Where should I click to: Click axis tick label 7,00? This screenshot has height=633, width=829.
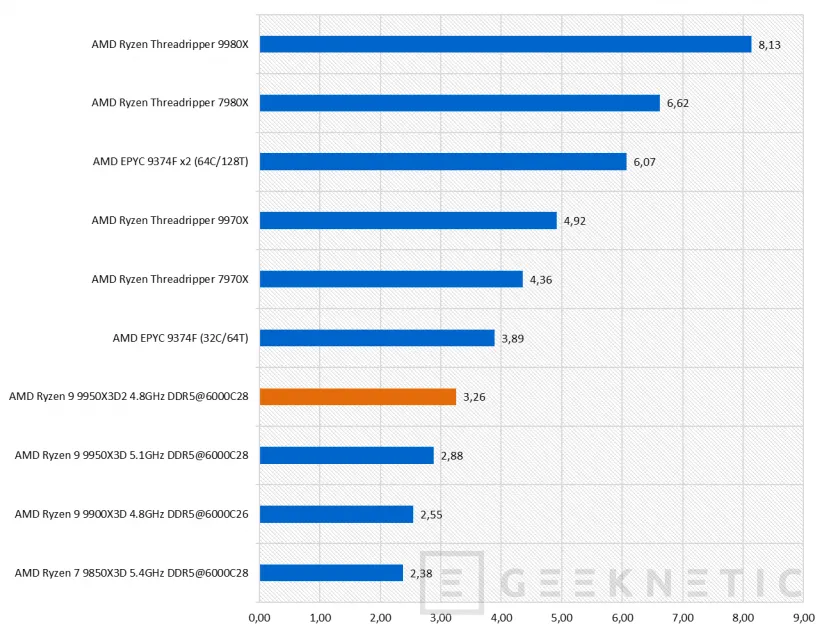pyautogui.click(x=683, y=618)
